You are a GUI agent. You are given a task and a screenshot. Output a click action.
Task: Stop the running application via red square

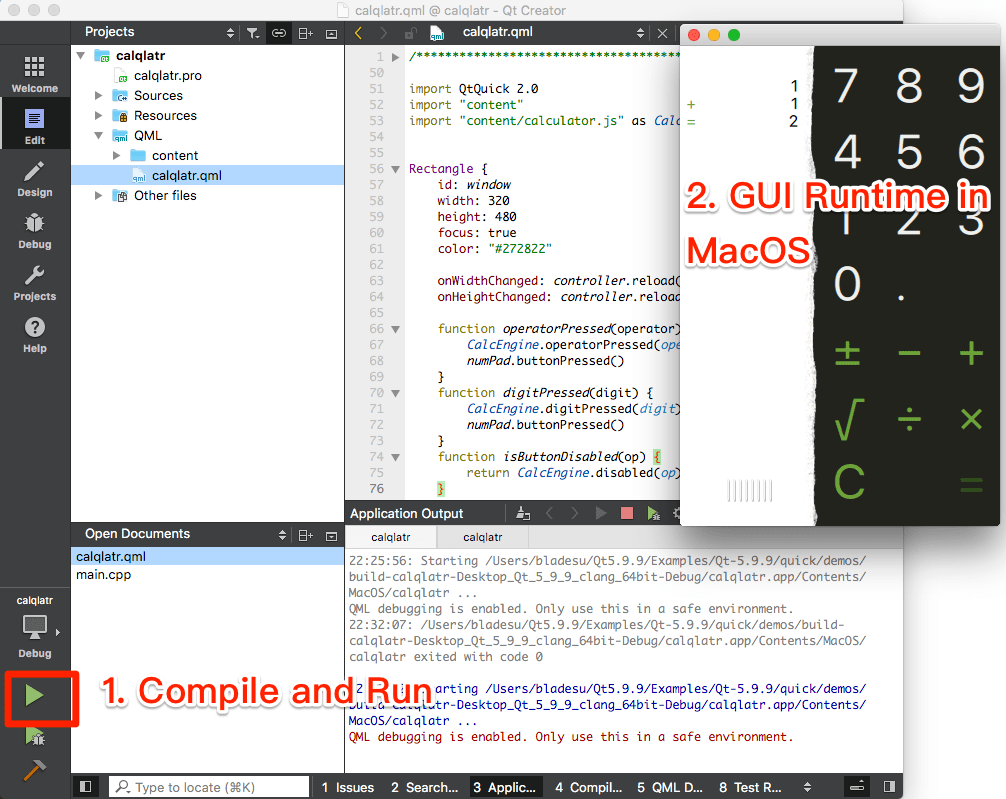pos(627,512)
